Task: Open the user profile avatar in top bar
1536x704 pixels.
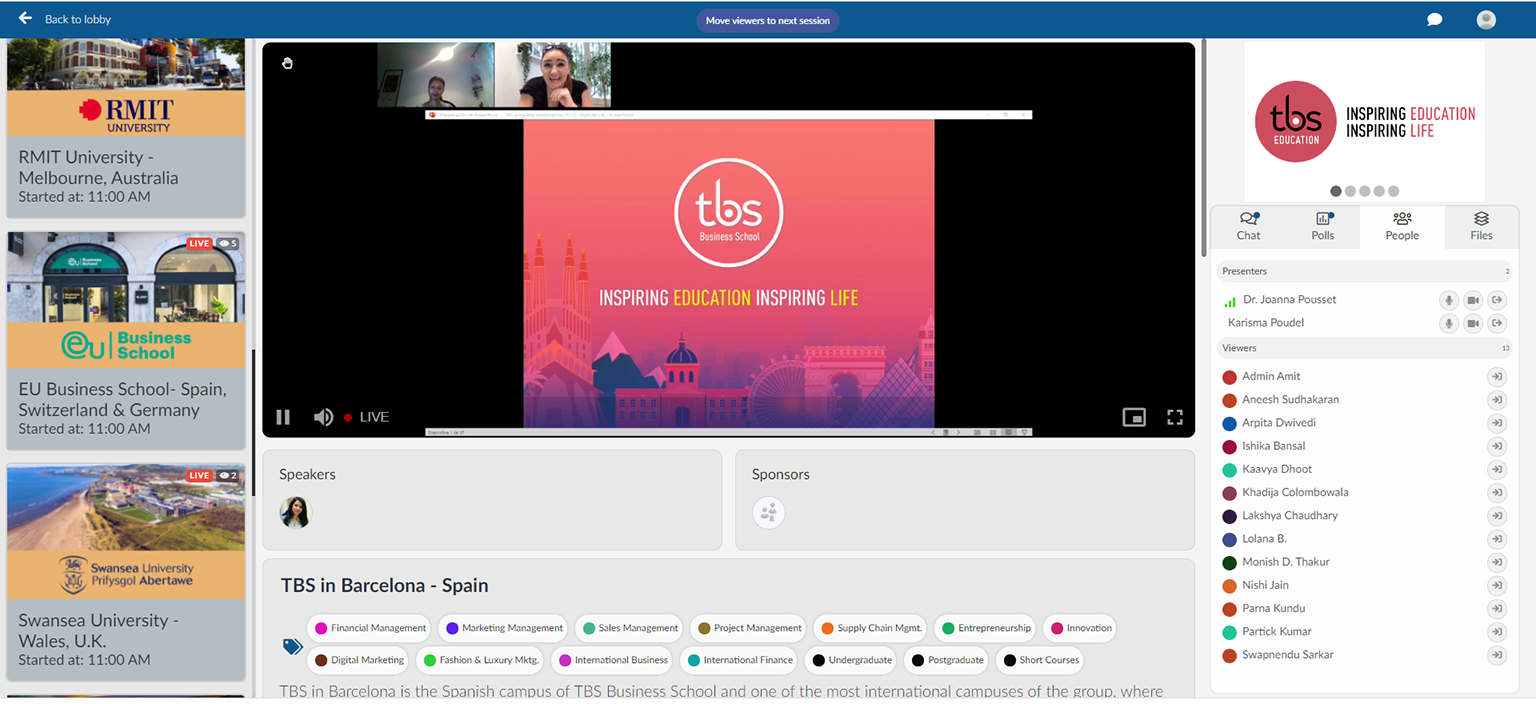Action: pos(1486,20)
